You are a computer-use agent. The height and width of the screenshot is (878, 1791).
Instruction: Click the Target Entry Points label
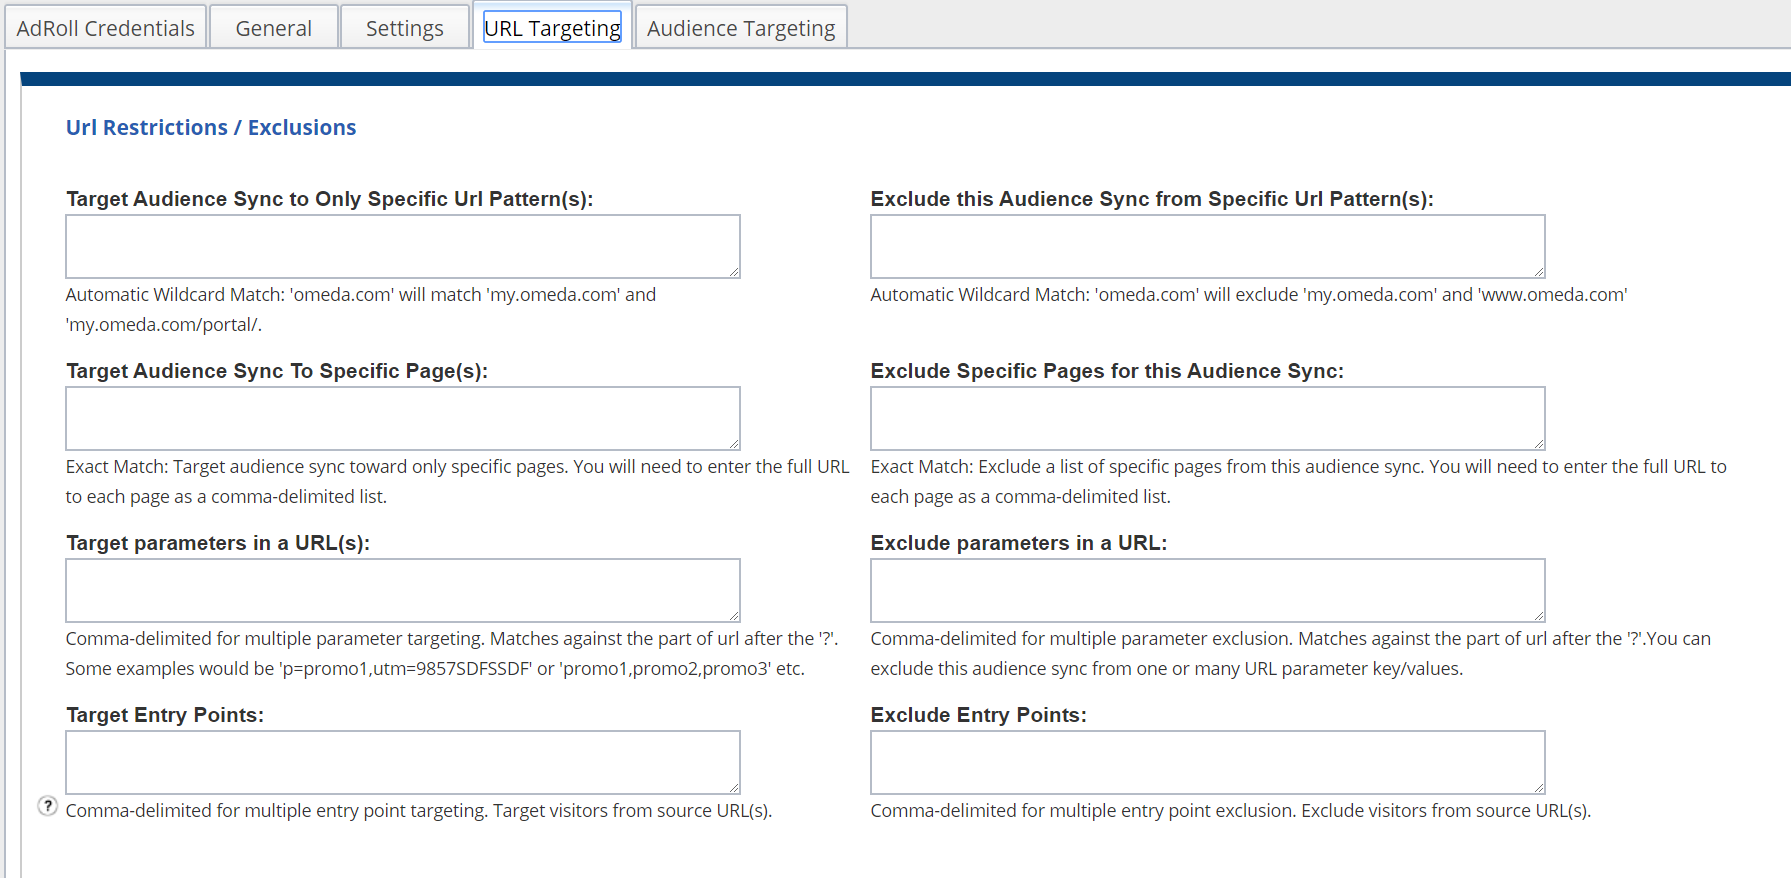tap(165, 715)
